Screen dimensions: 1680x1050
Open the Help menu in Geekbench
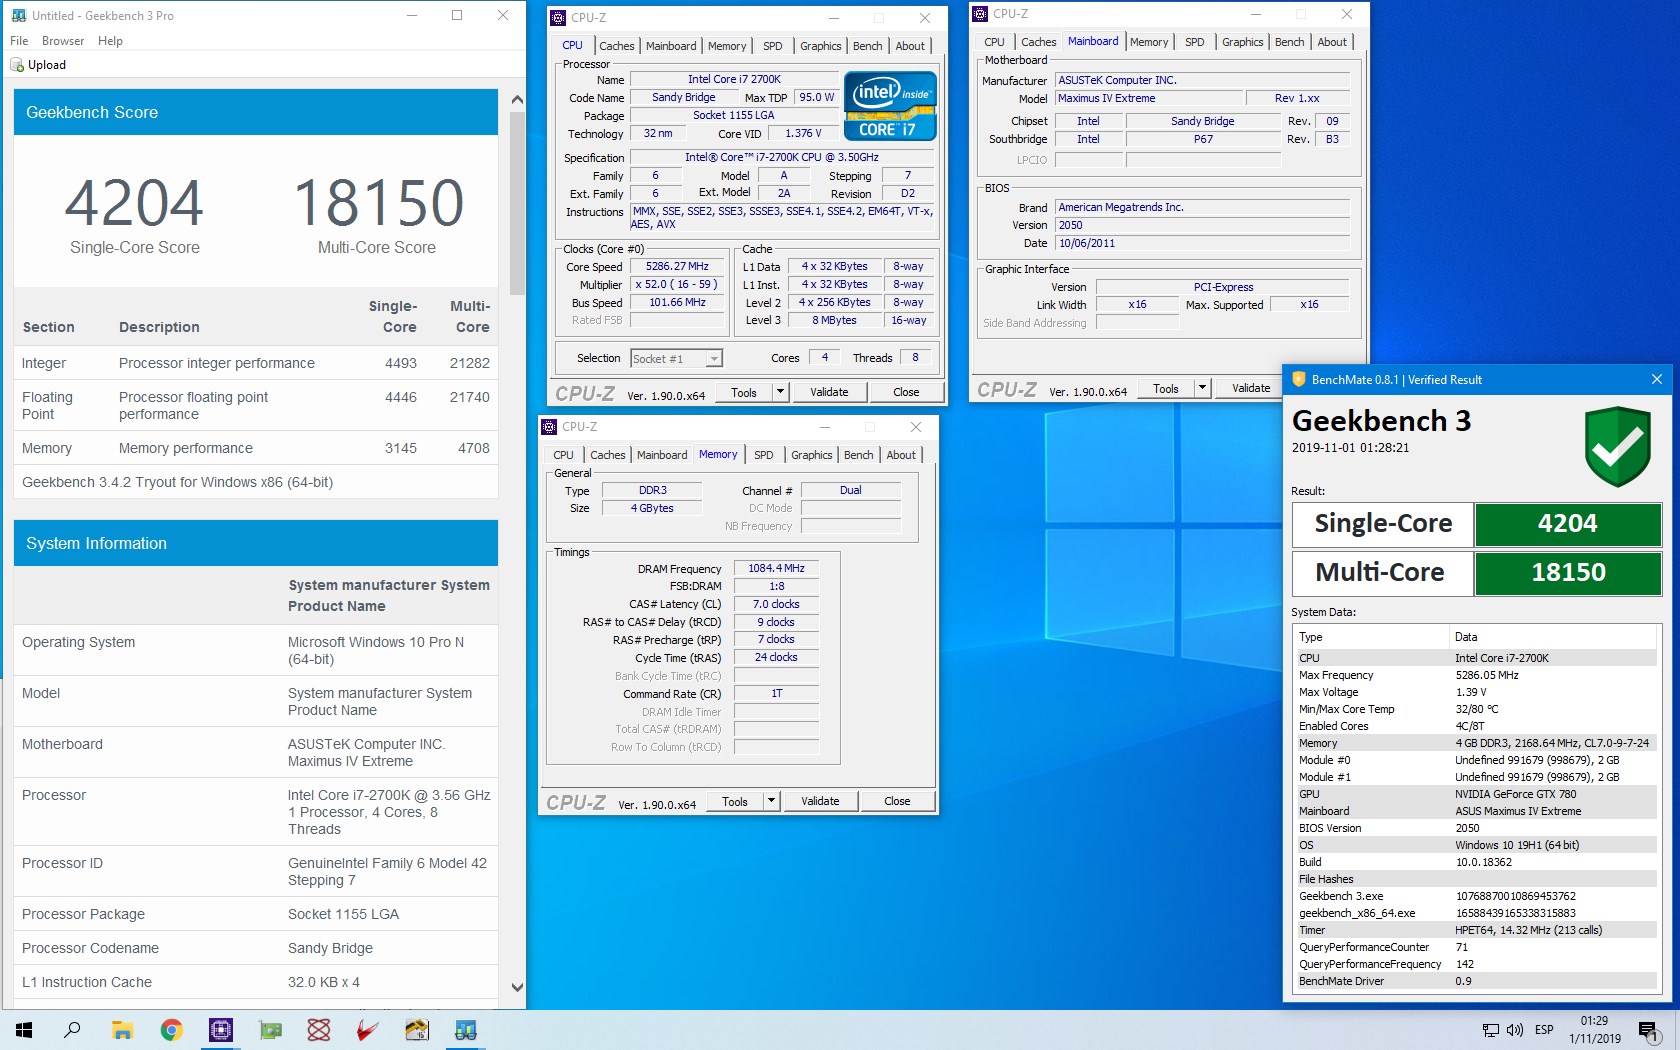(110, 41)
